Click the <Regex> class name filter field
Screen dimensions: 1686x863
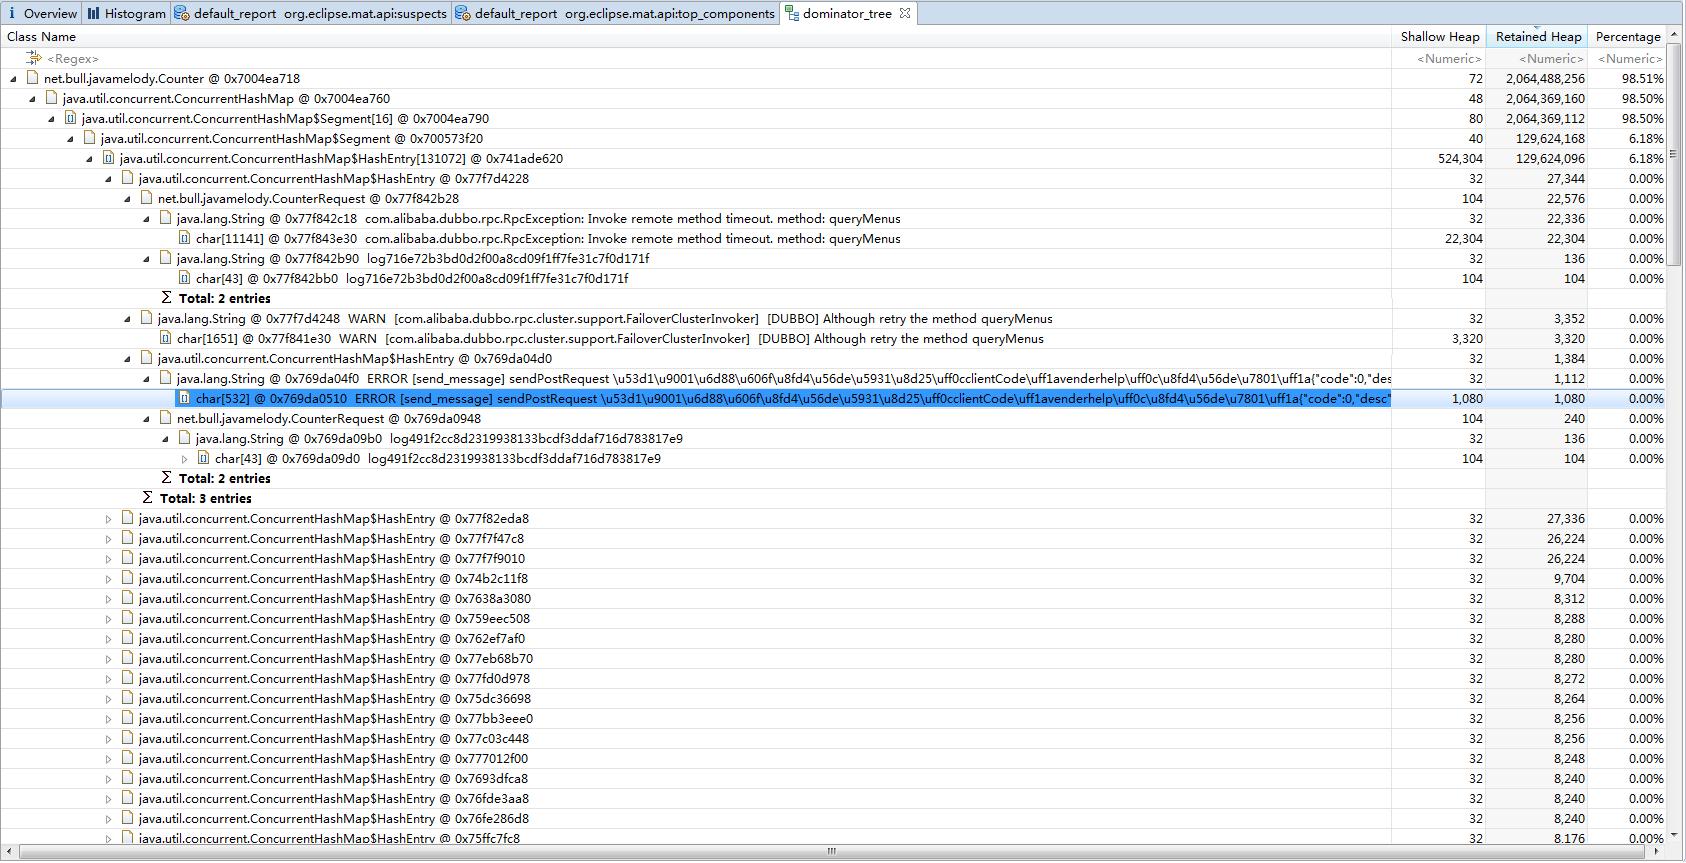click(x=73, y=59)
